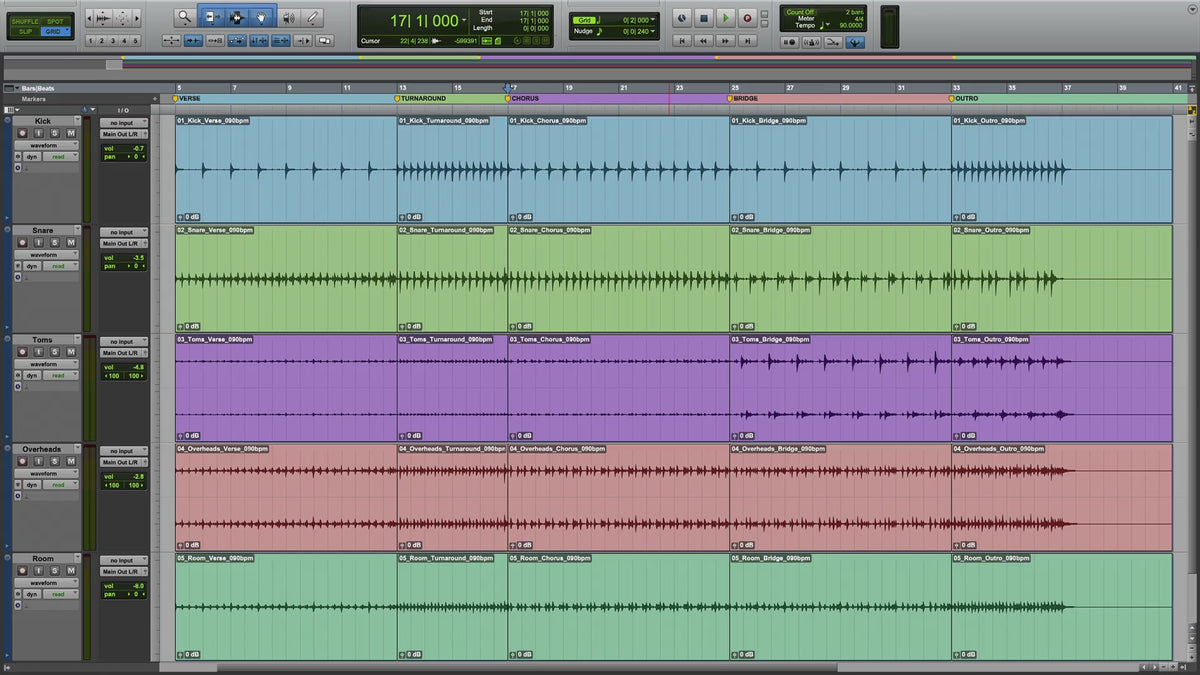Click the Record button in transport
1200x675 pixels.
(x=750, y=18)
